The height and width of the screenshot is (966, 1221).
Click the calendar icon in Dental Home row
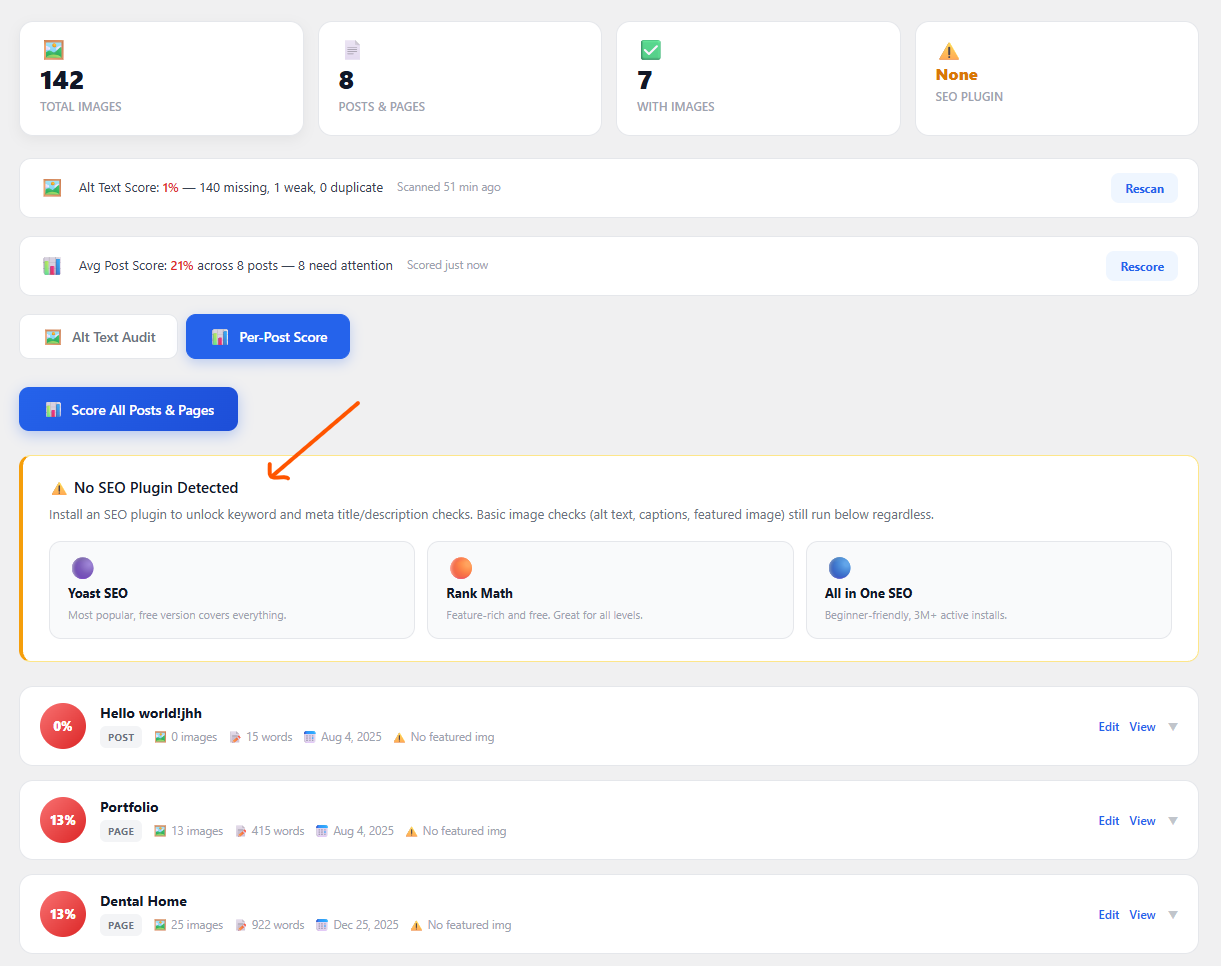click(x=322, y=925)
